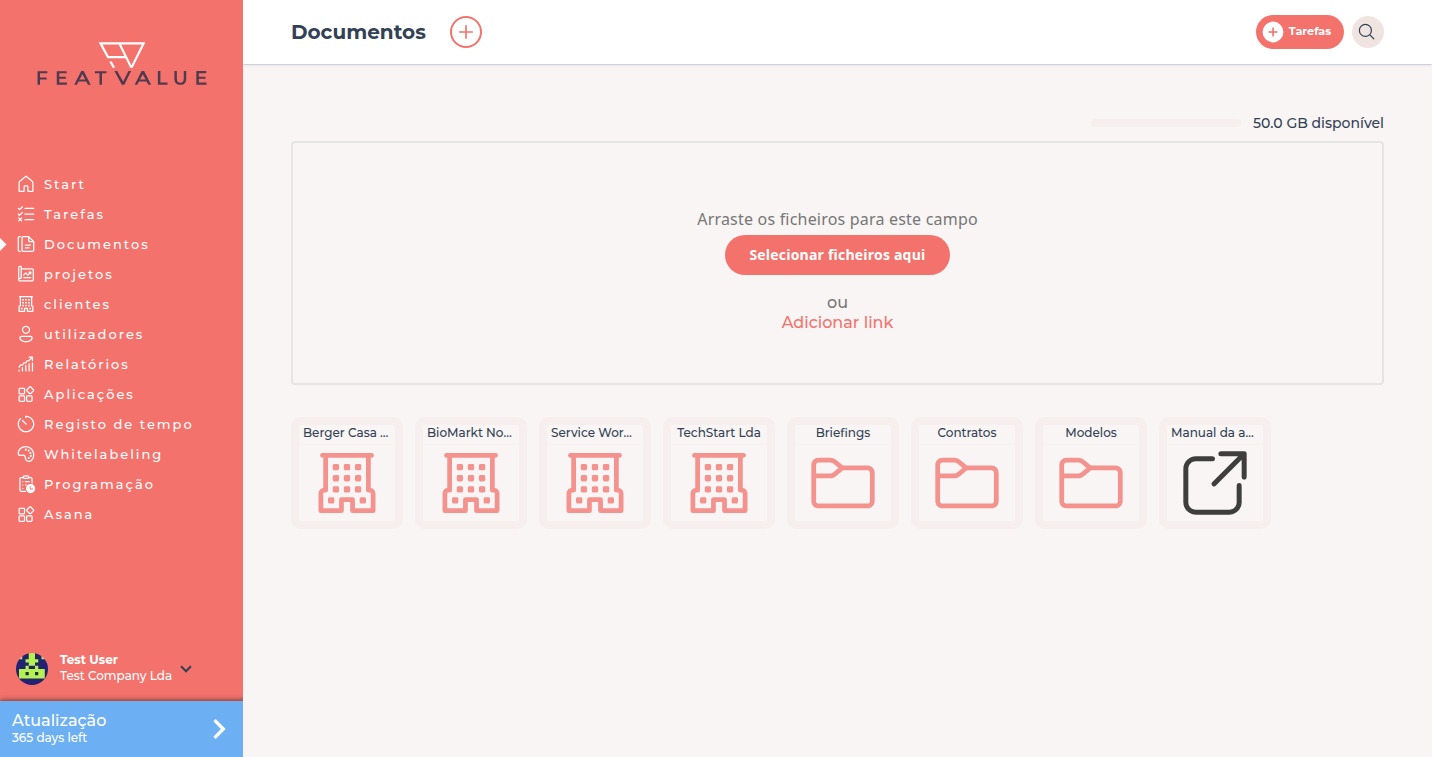Click the projetos chart icon in sidebar

26,274
